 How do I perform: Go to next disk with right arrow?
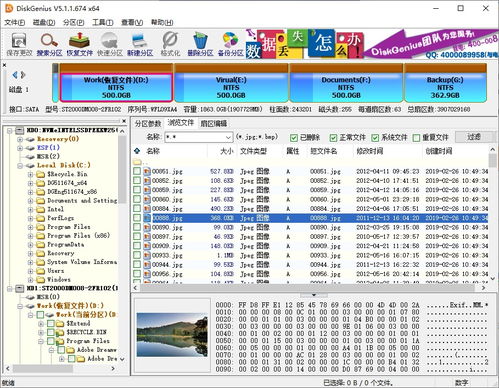[x=23, y=75]
